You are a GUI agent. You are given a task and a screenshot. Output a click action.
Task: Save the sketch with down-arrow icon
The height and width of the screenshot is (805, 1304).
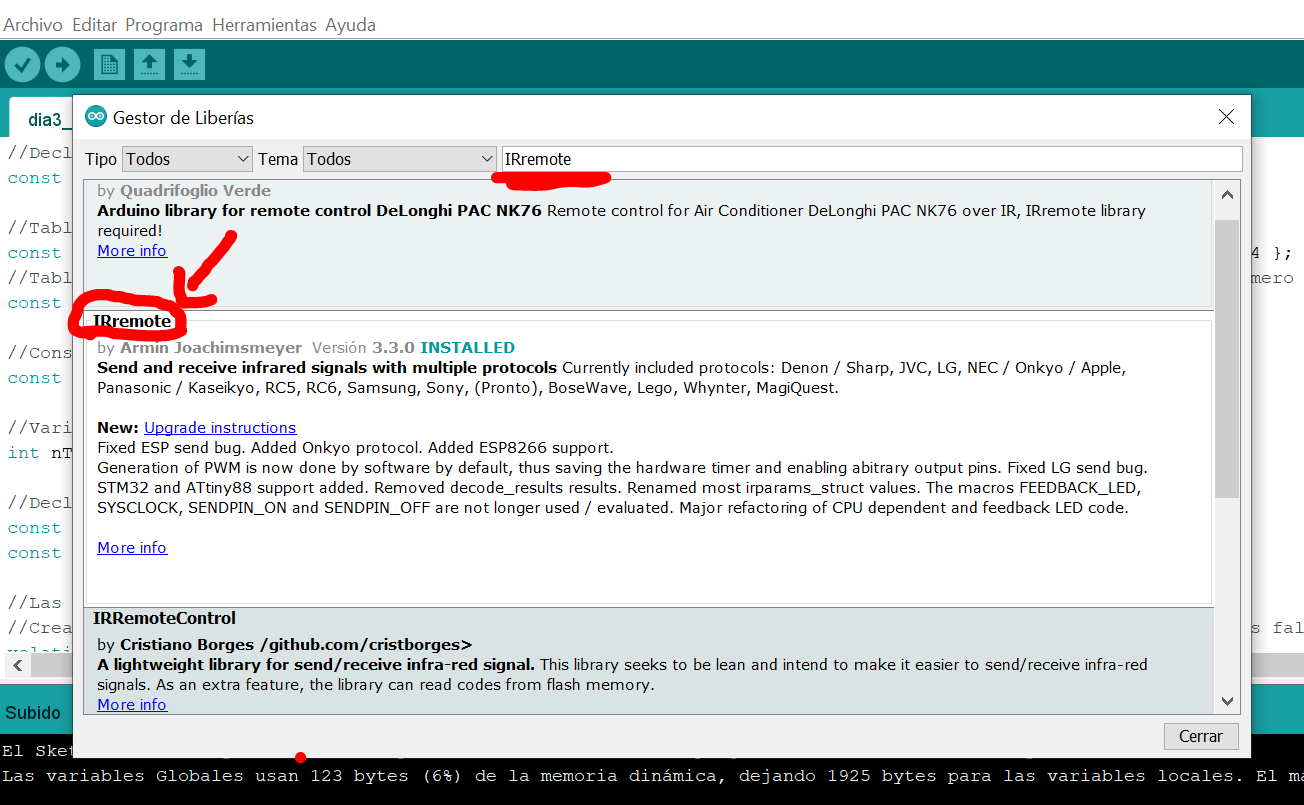coord(189,65)
